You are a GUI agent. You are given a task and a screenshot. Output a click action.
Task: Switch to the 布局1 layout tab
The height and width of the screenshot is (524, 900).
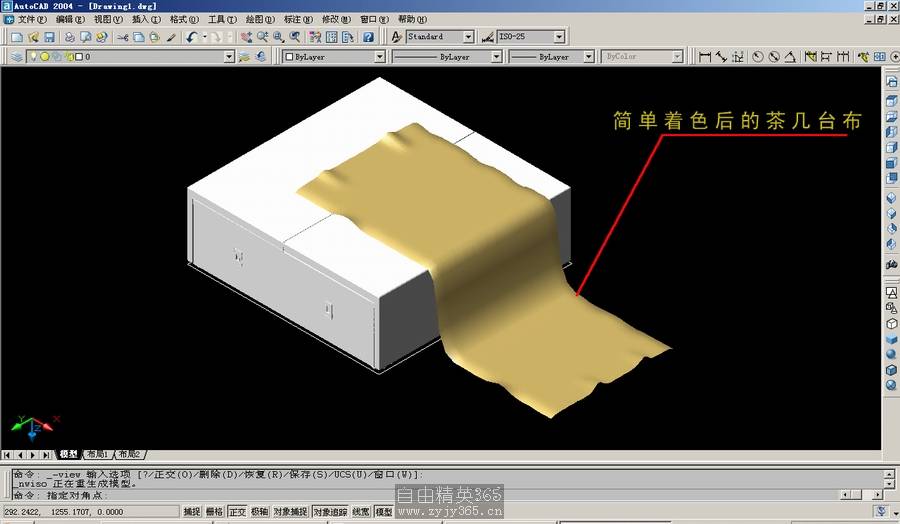[x=97, y=455]
